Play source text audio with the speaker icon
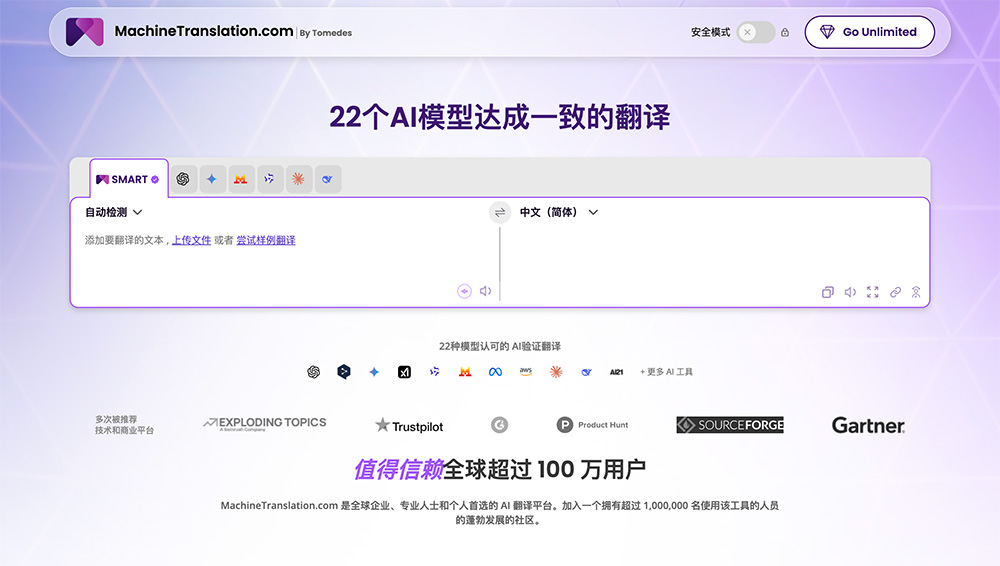The height and width of the screenshot is (566, 1000). click(486, 292)
